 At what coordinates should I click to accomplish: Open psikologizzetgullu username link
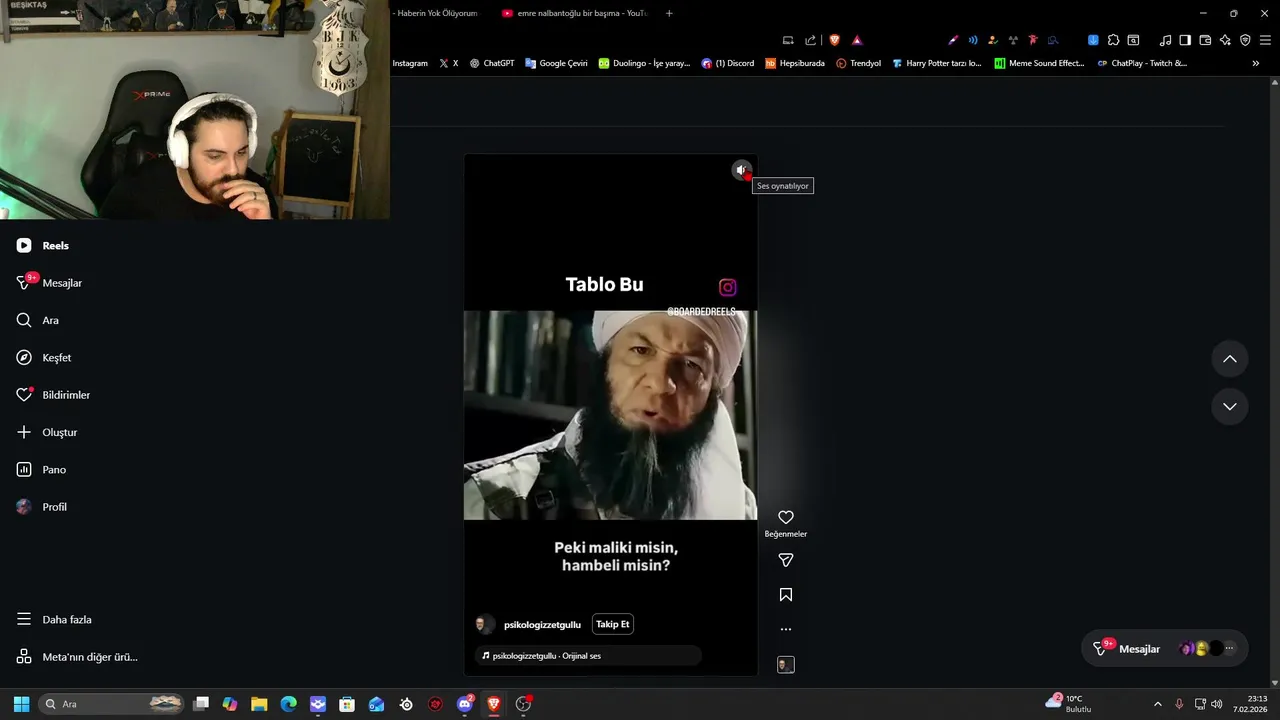[x=542, y=625]
